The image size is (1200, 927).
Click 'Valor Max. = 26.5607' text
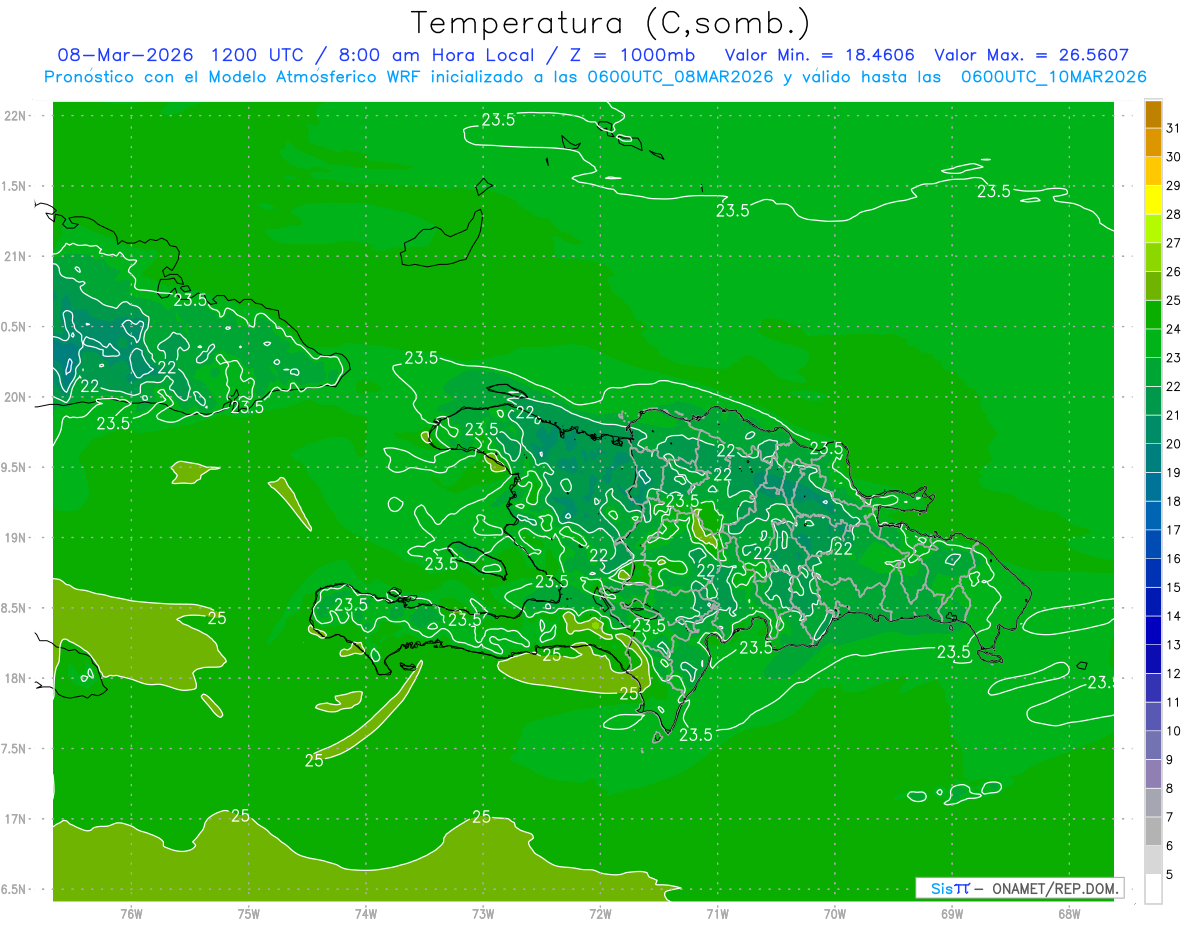pyautogui.click(x=1031, y=55)
